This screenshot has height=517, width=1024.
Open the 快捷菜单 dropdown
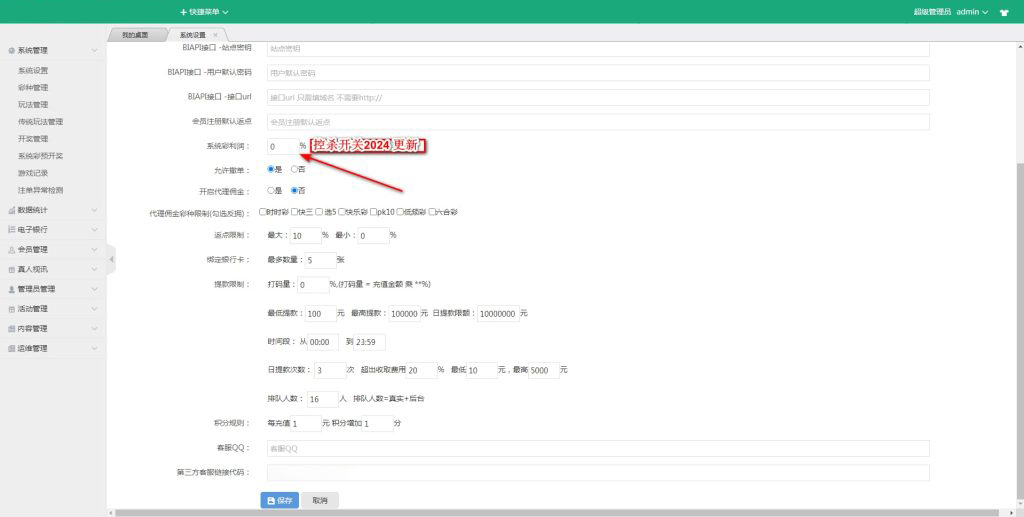205,12
